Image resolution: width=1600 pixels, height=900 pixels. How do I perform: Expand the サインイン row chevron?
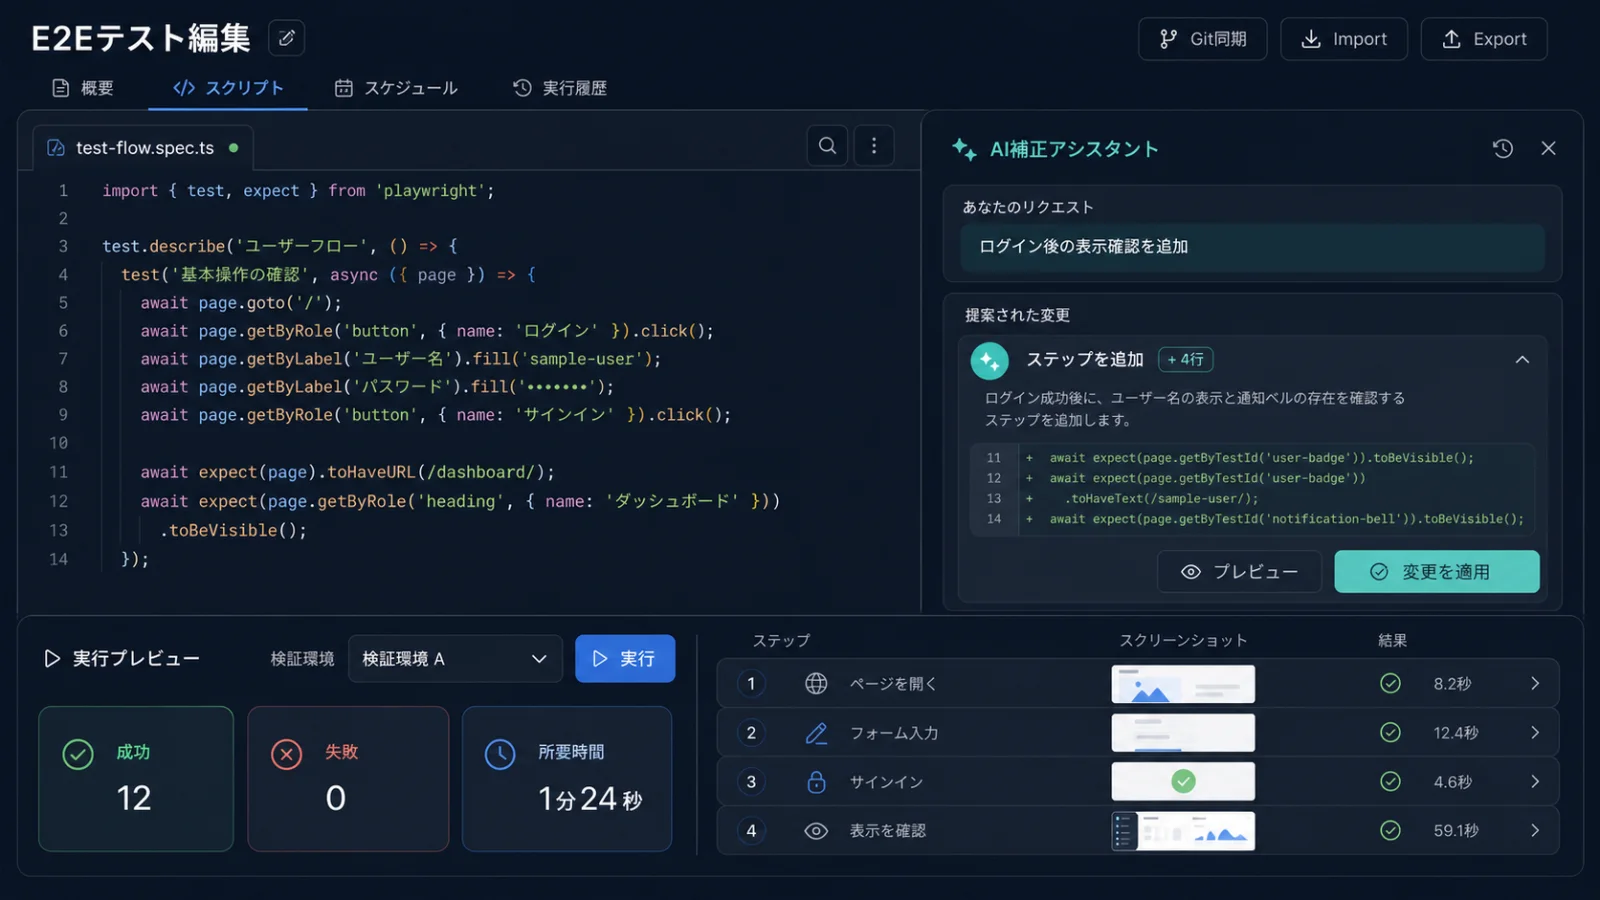1535,782
